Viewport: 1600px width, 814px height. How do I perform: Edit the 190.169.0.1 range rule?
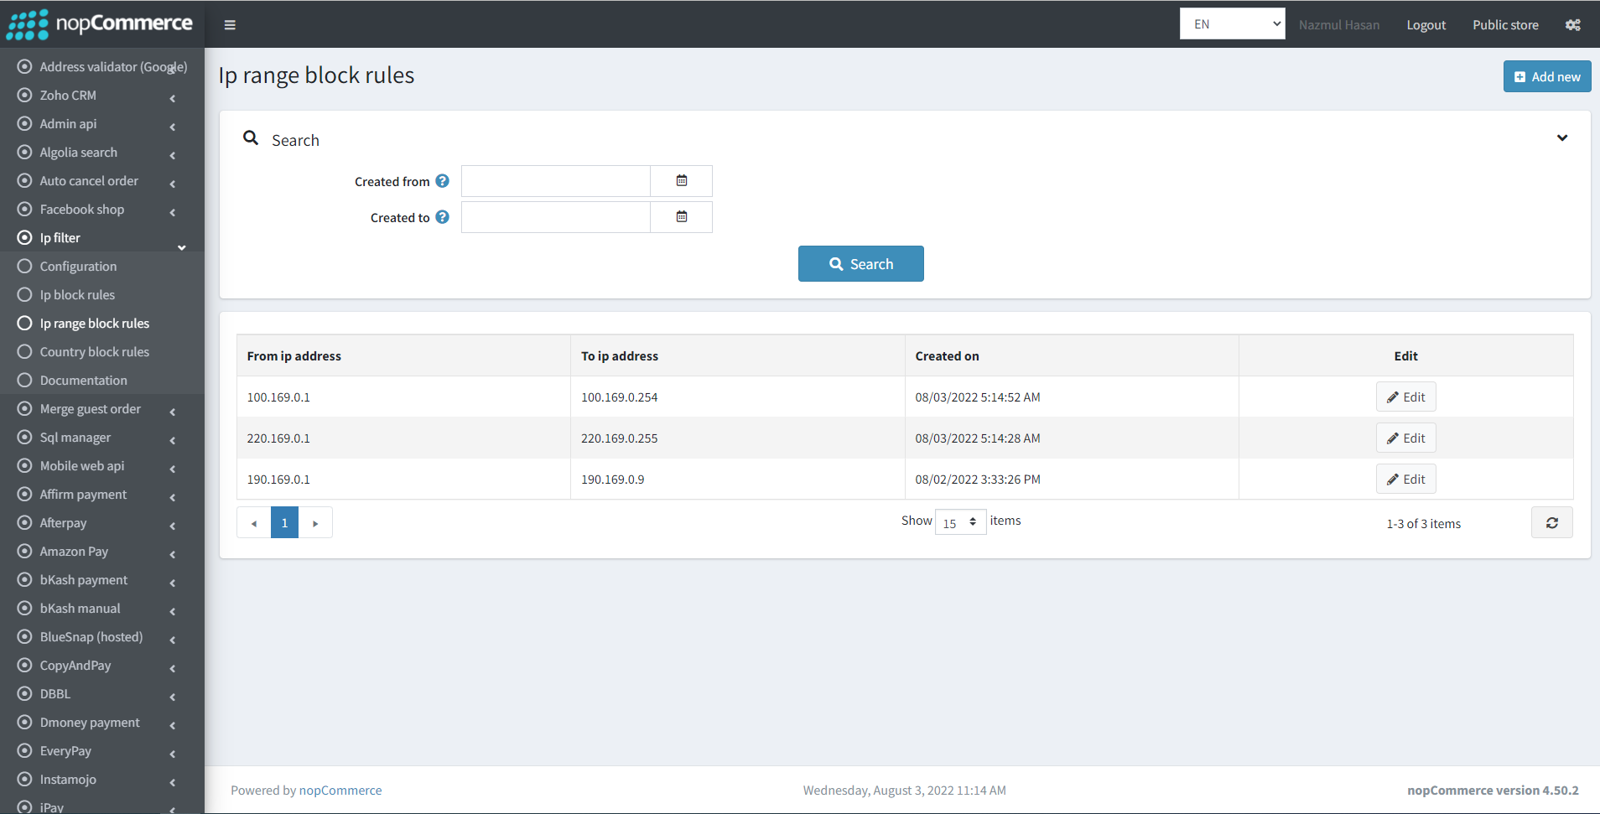(x=1406, y=479)
